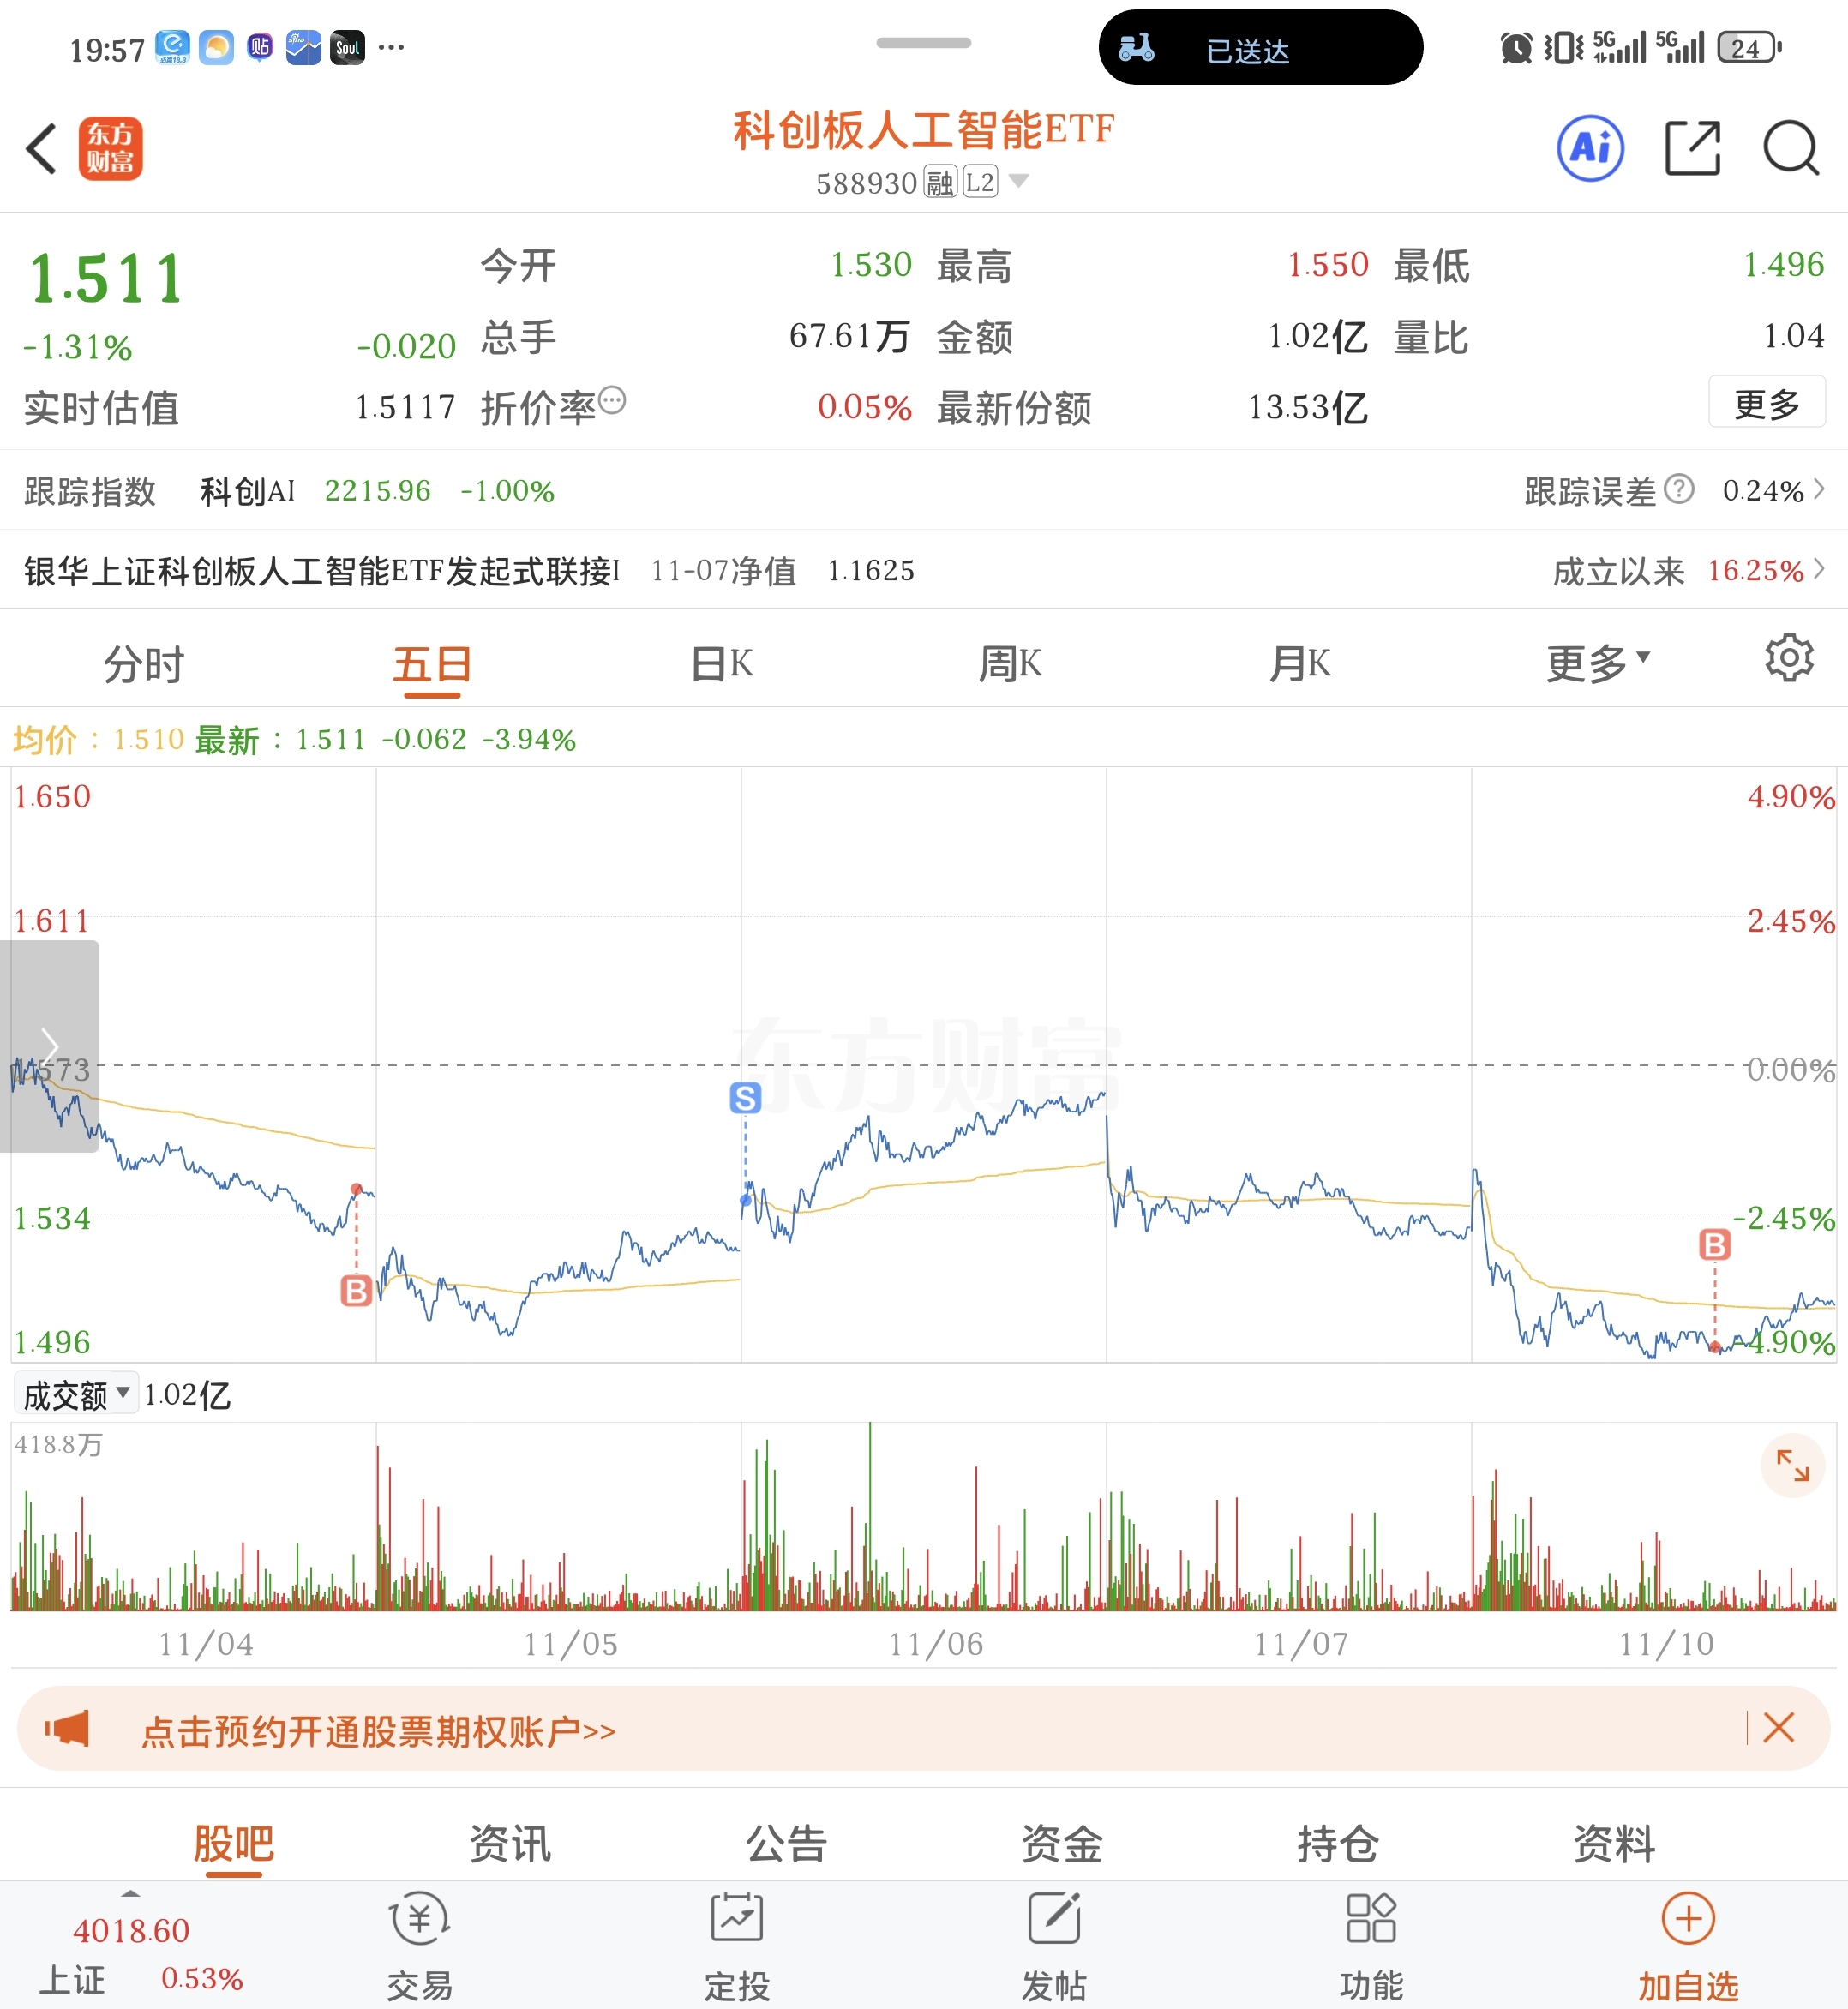The height and width of the screenshot is (2009, 1848).
Task: Open the 成交额 indicator dropdown
Action: click(x=76, y=1395)
